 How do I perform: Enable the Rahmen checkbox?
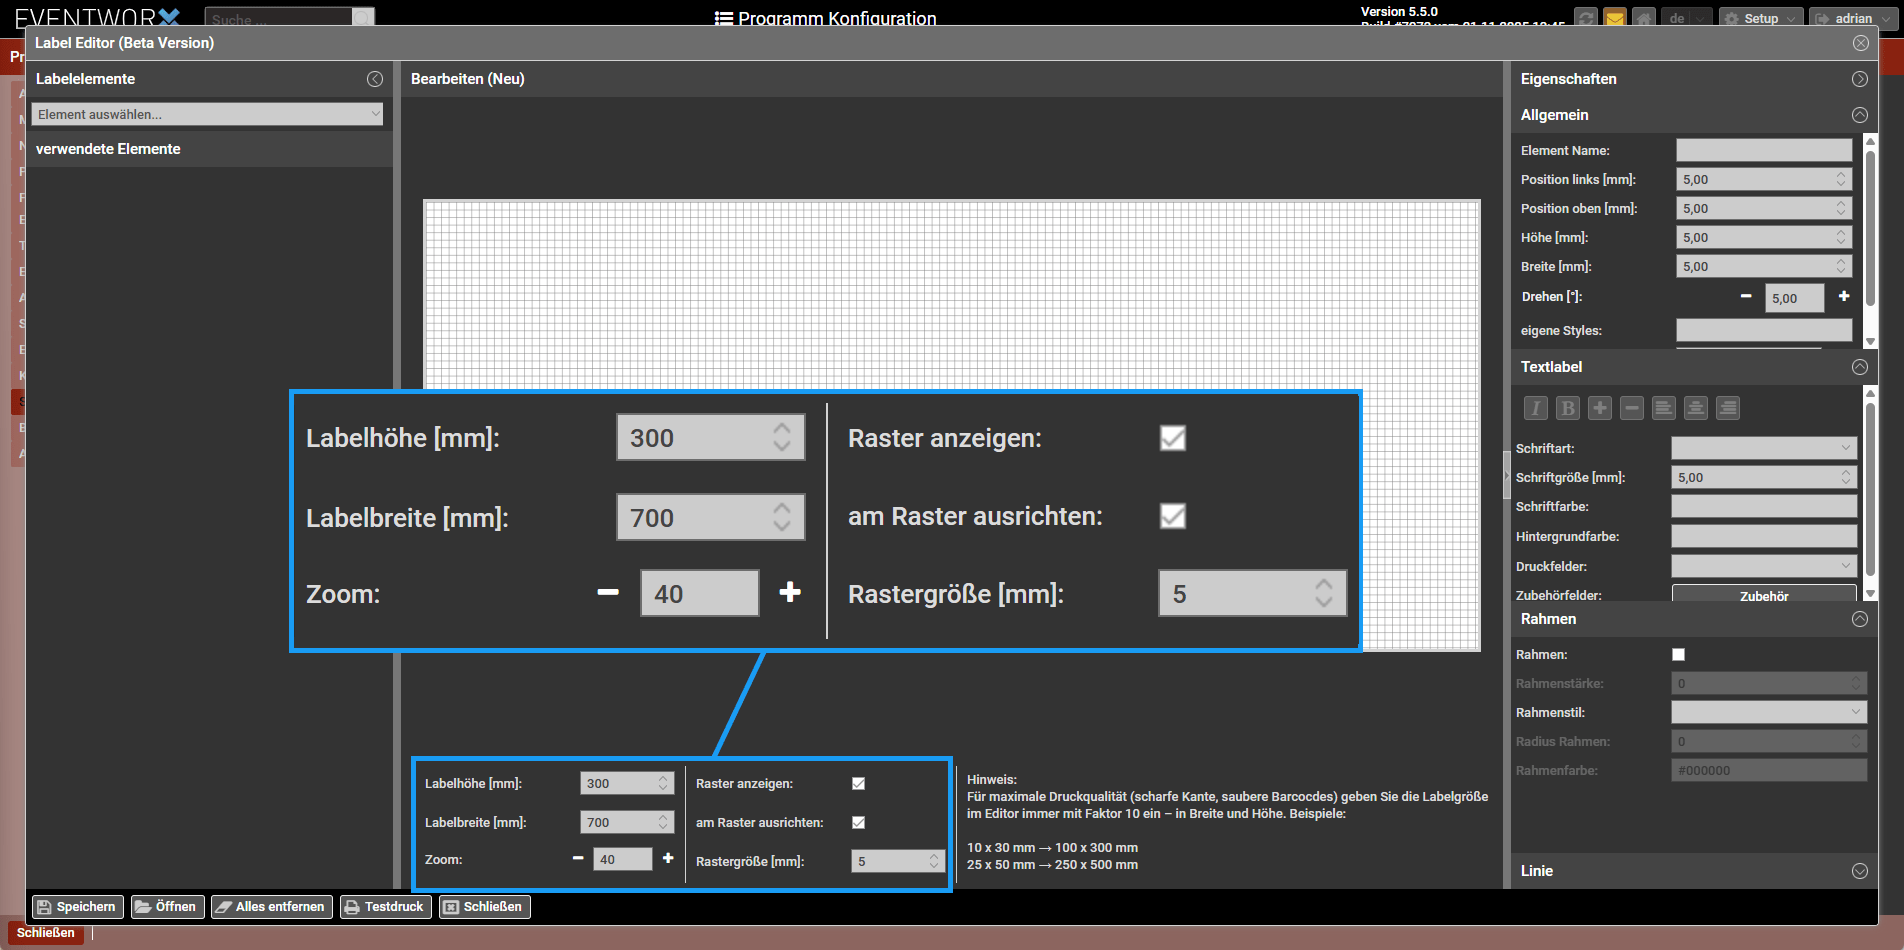click(x=1679, y=655)
